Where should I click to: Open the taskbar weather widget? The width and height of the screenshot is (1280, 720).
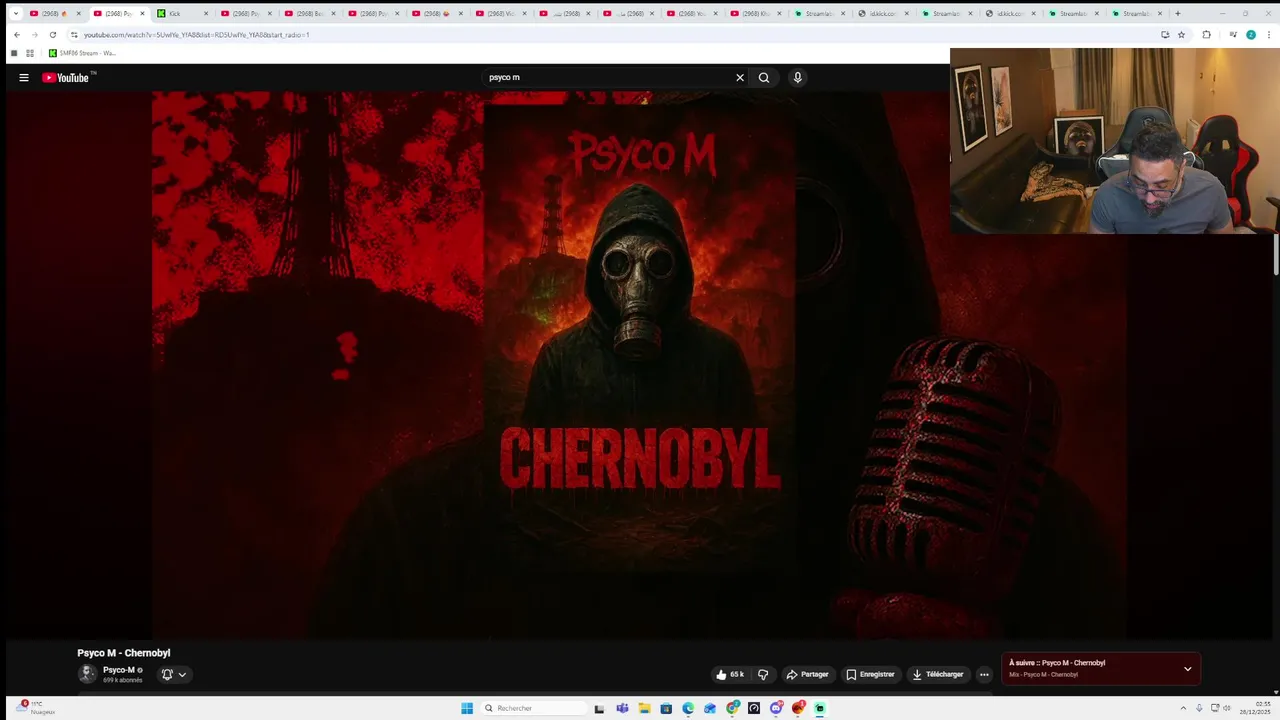point(35,708)
